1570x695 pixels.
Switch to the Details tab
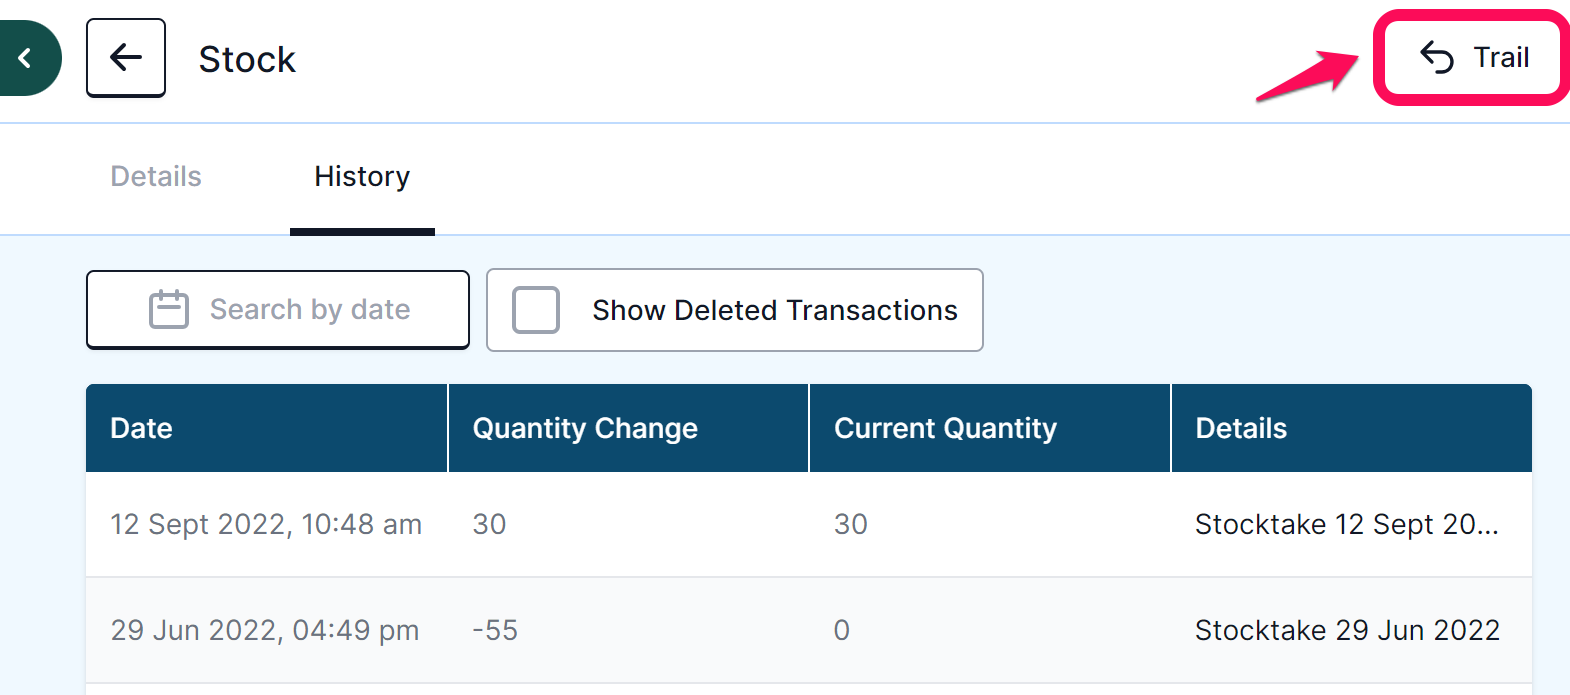pos(156,176)
